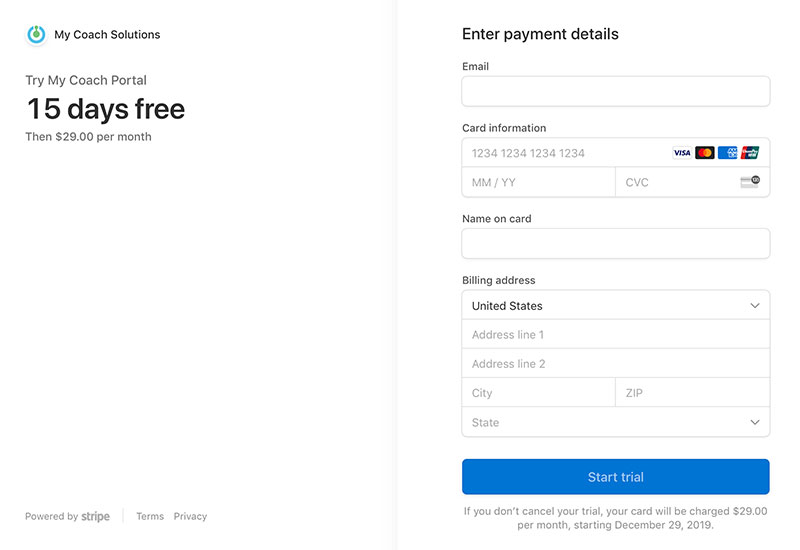This screenshot has height=550, width=800.
Task: Open the United States country dropdown
Action: pyautogui.click(x=600, y=306)
